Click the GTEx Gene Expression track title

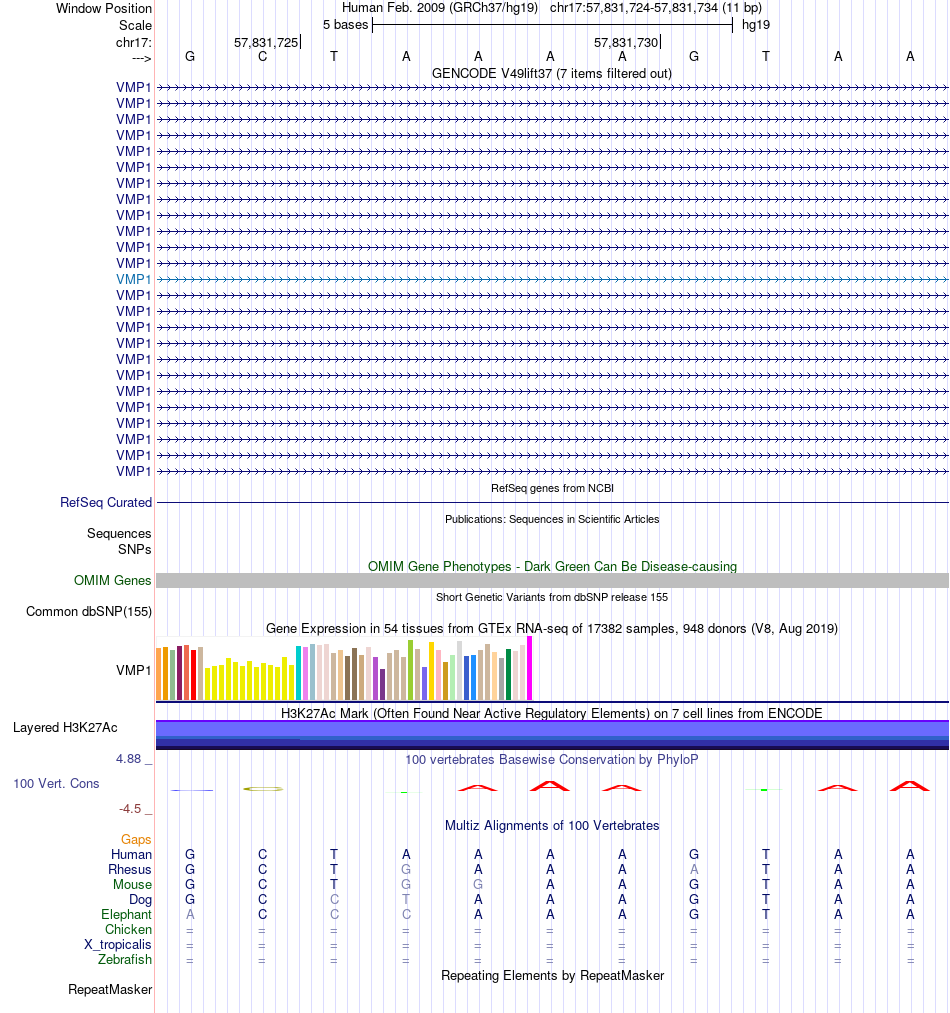552,629
